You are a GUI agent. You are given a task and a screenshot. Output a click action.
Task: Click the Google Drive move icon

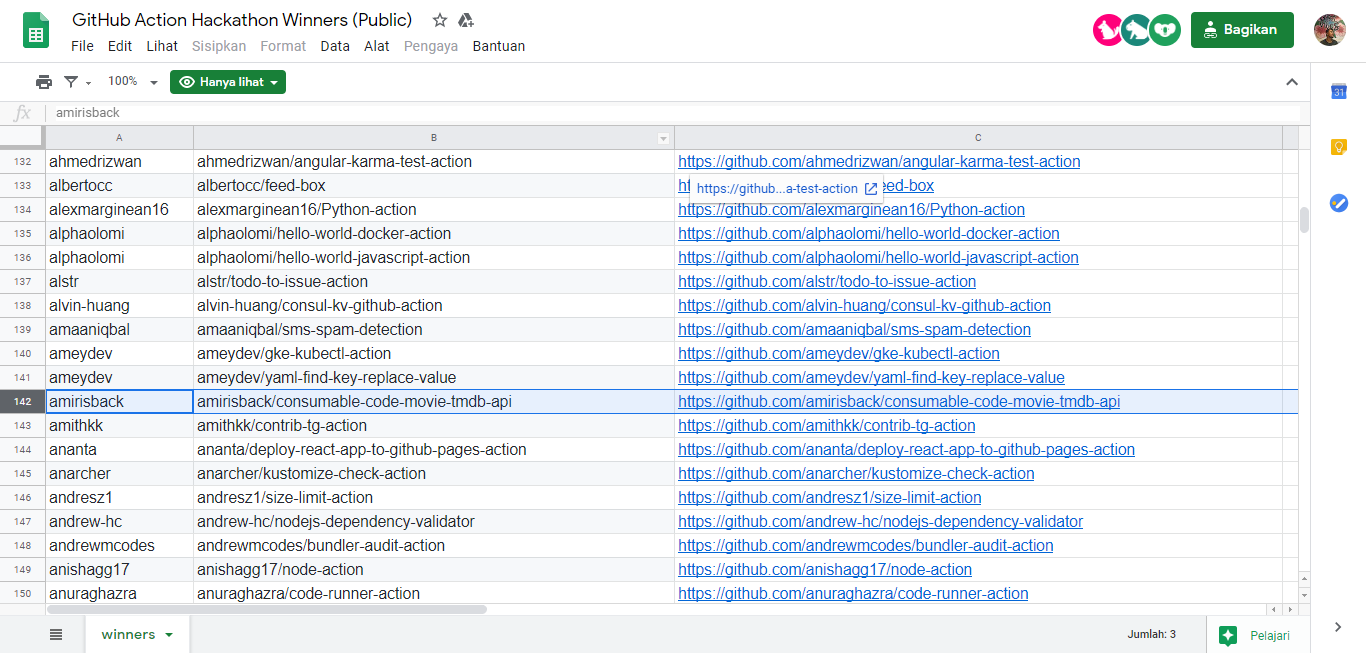pos(465,20)
